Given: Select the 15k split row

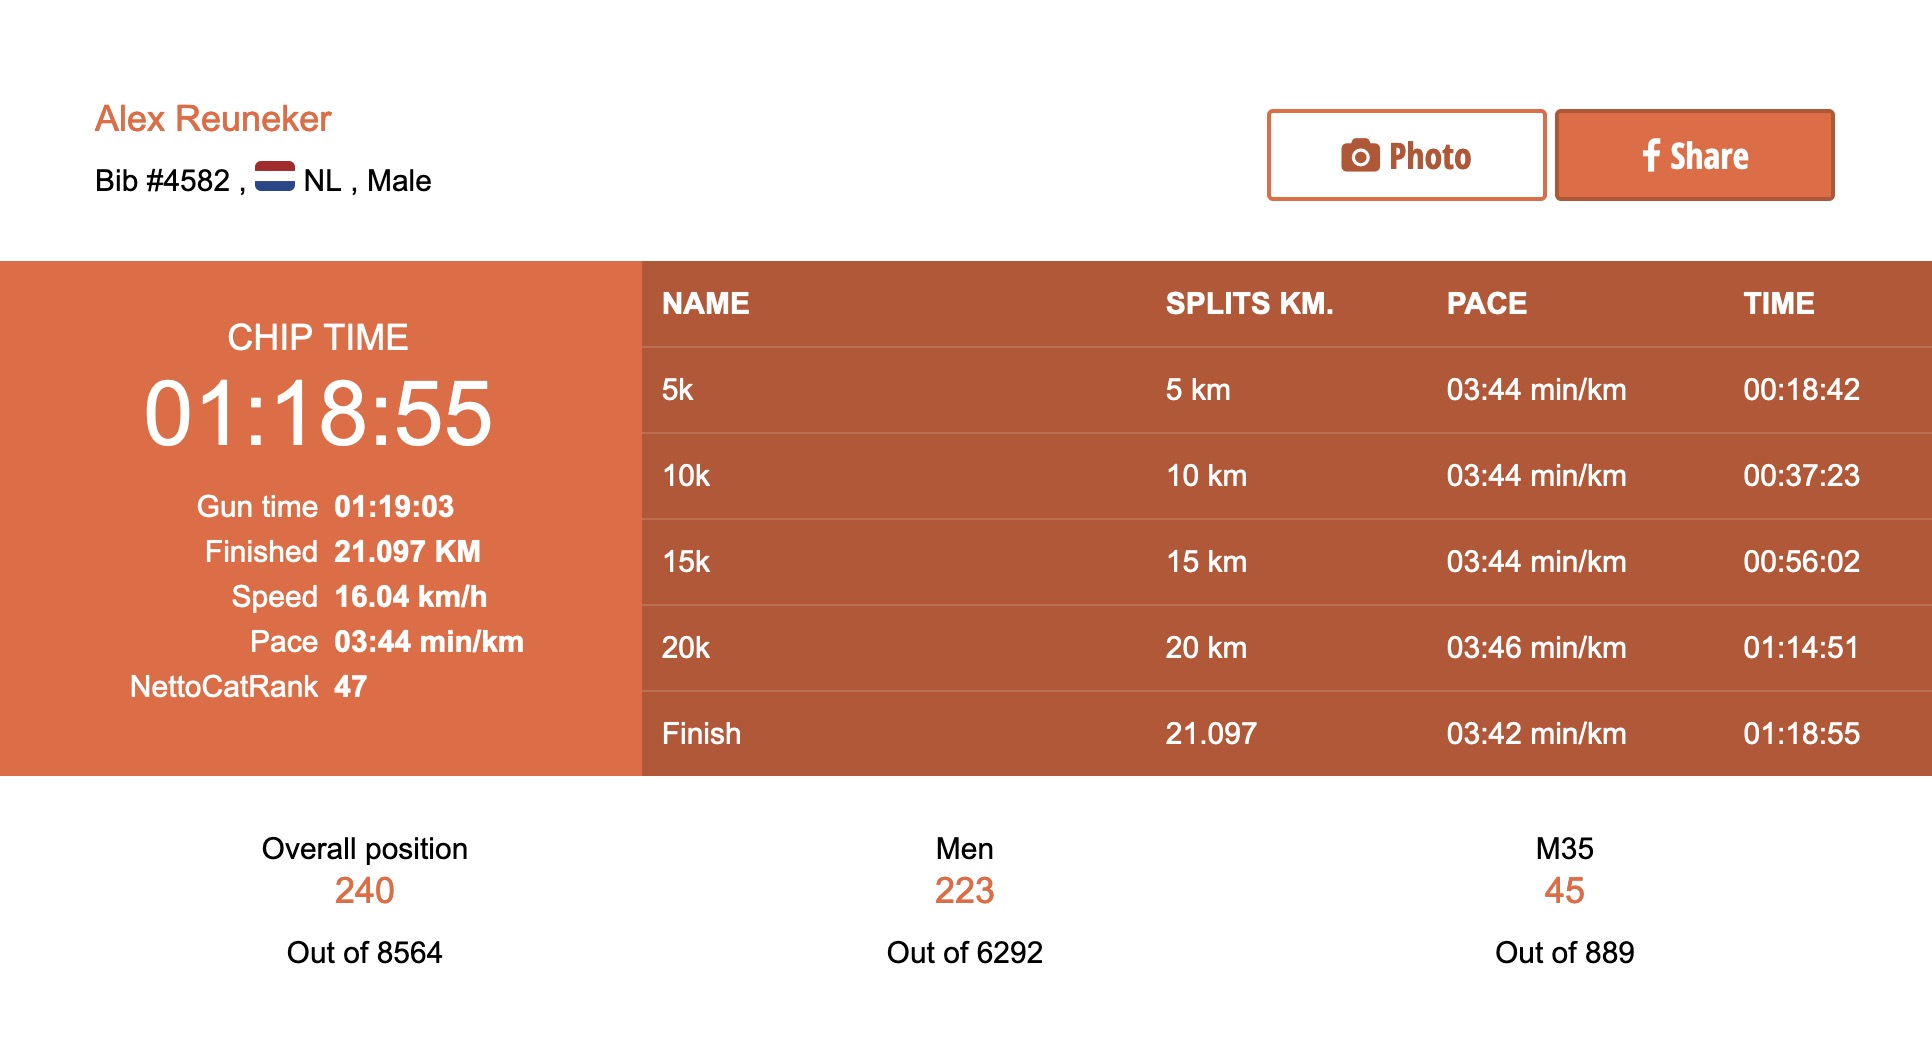Looking at the screenshot, I should pyautogui.click(x=1286, y=562).
